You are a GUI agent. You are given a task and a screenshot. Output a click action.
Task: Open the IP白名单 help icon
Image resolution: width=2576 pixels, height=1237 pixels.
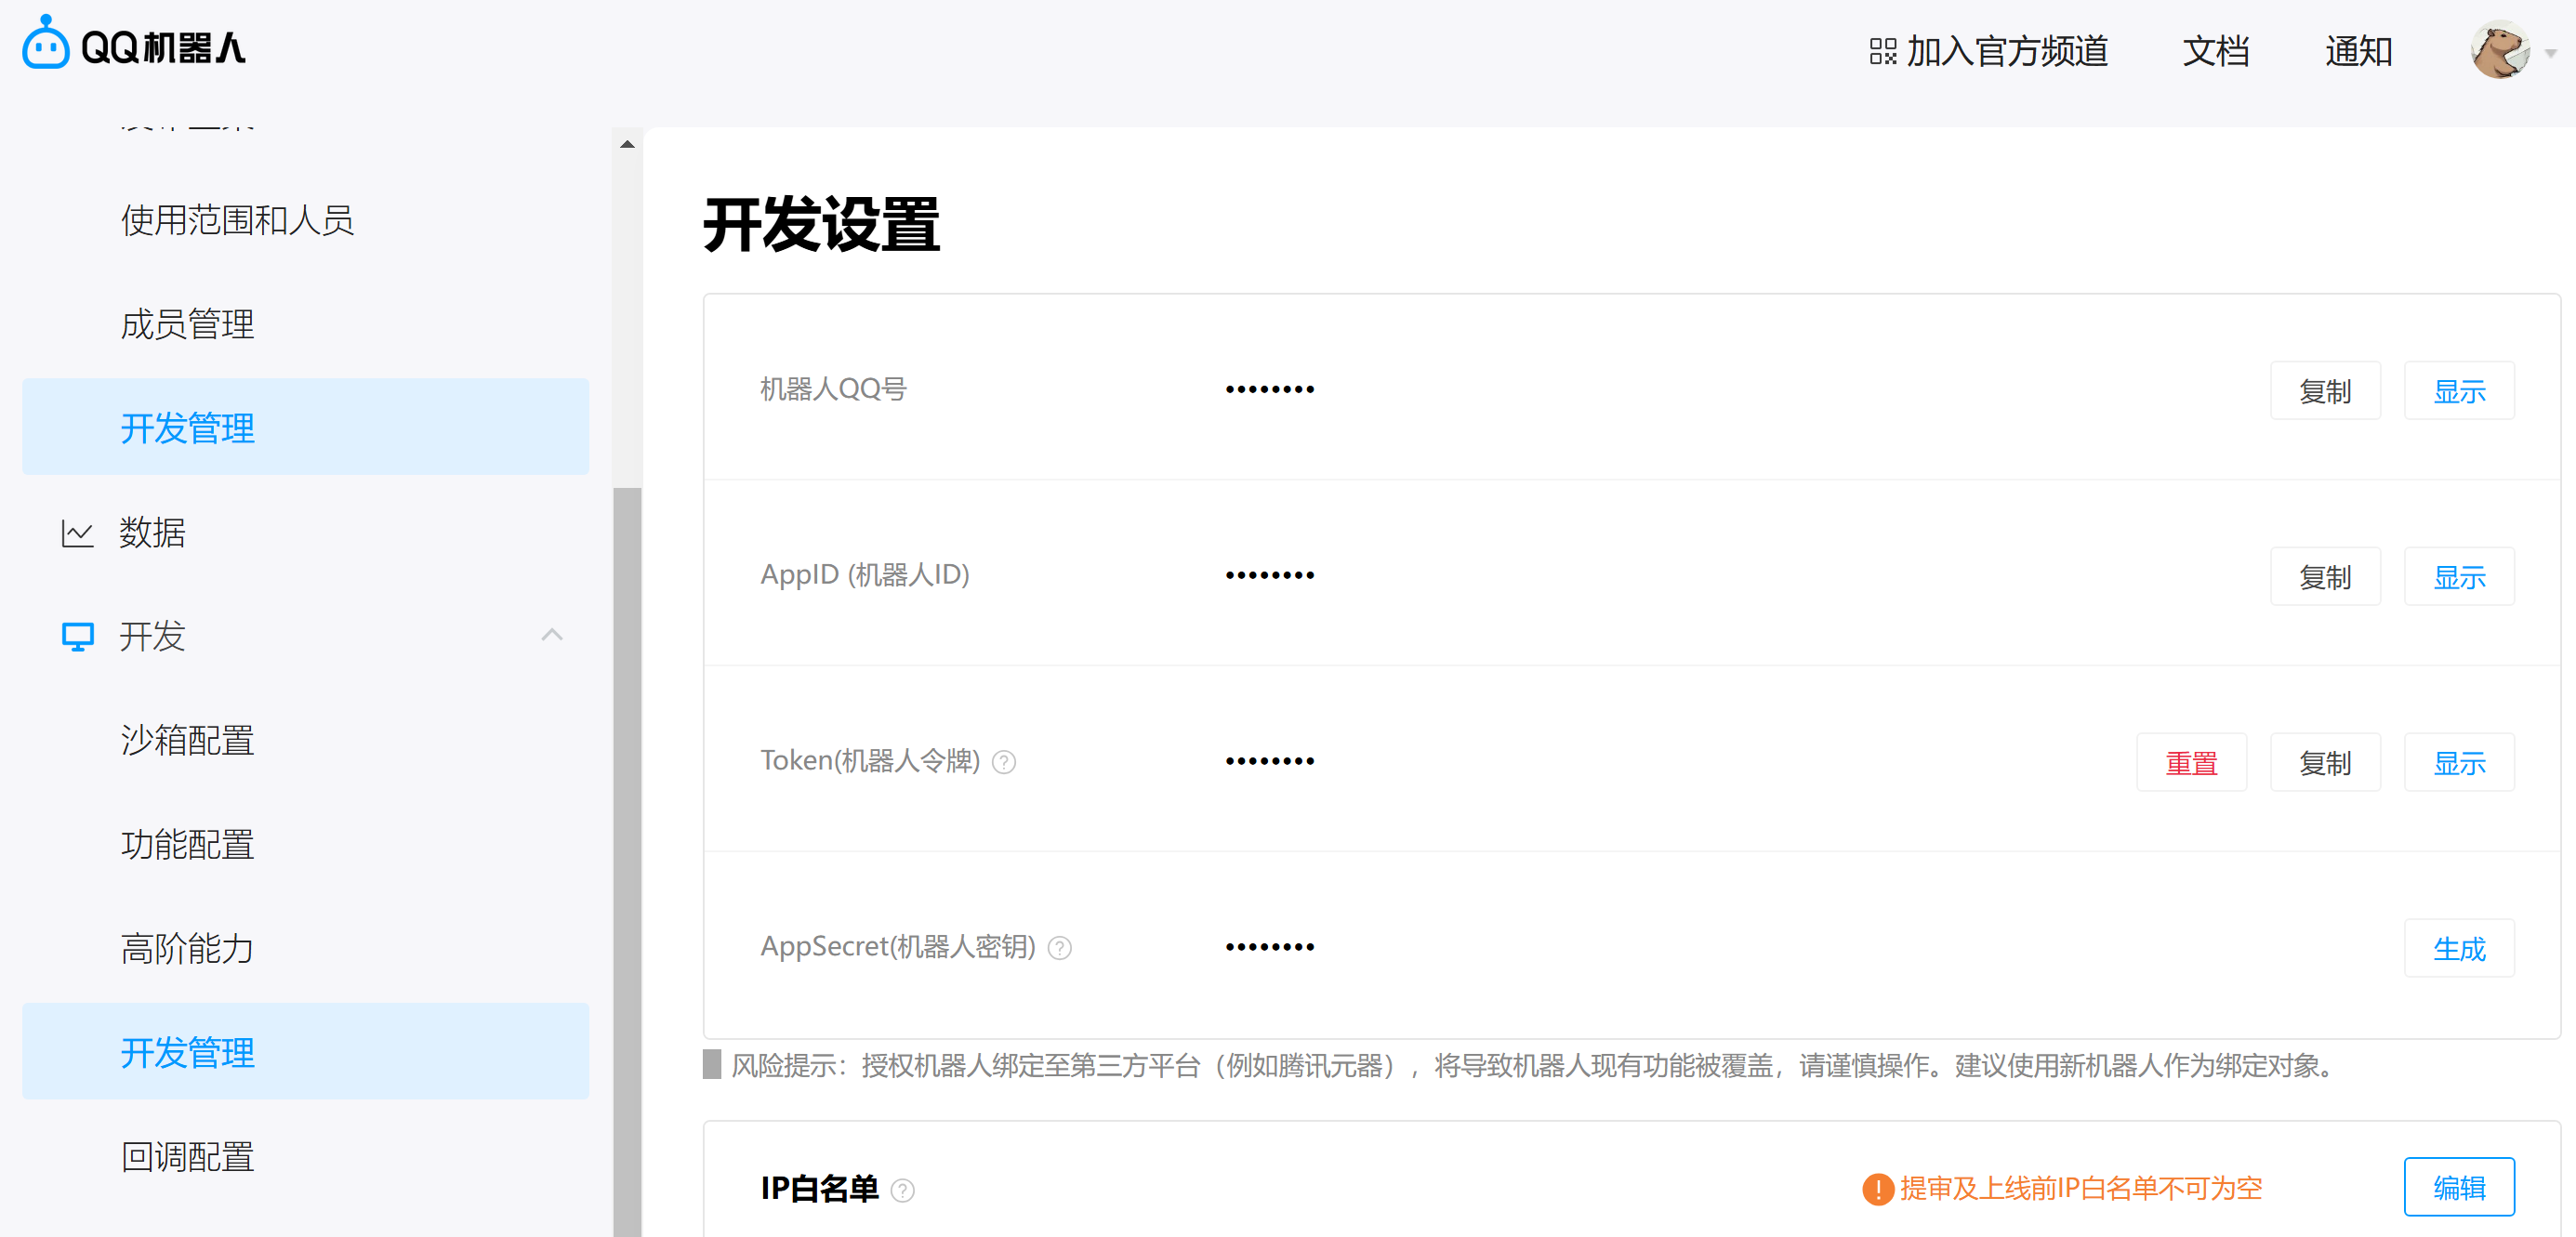coord(903,1191)
